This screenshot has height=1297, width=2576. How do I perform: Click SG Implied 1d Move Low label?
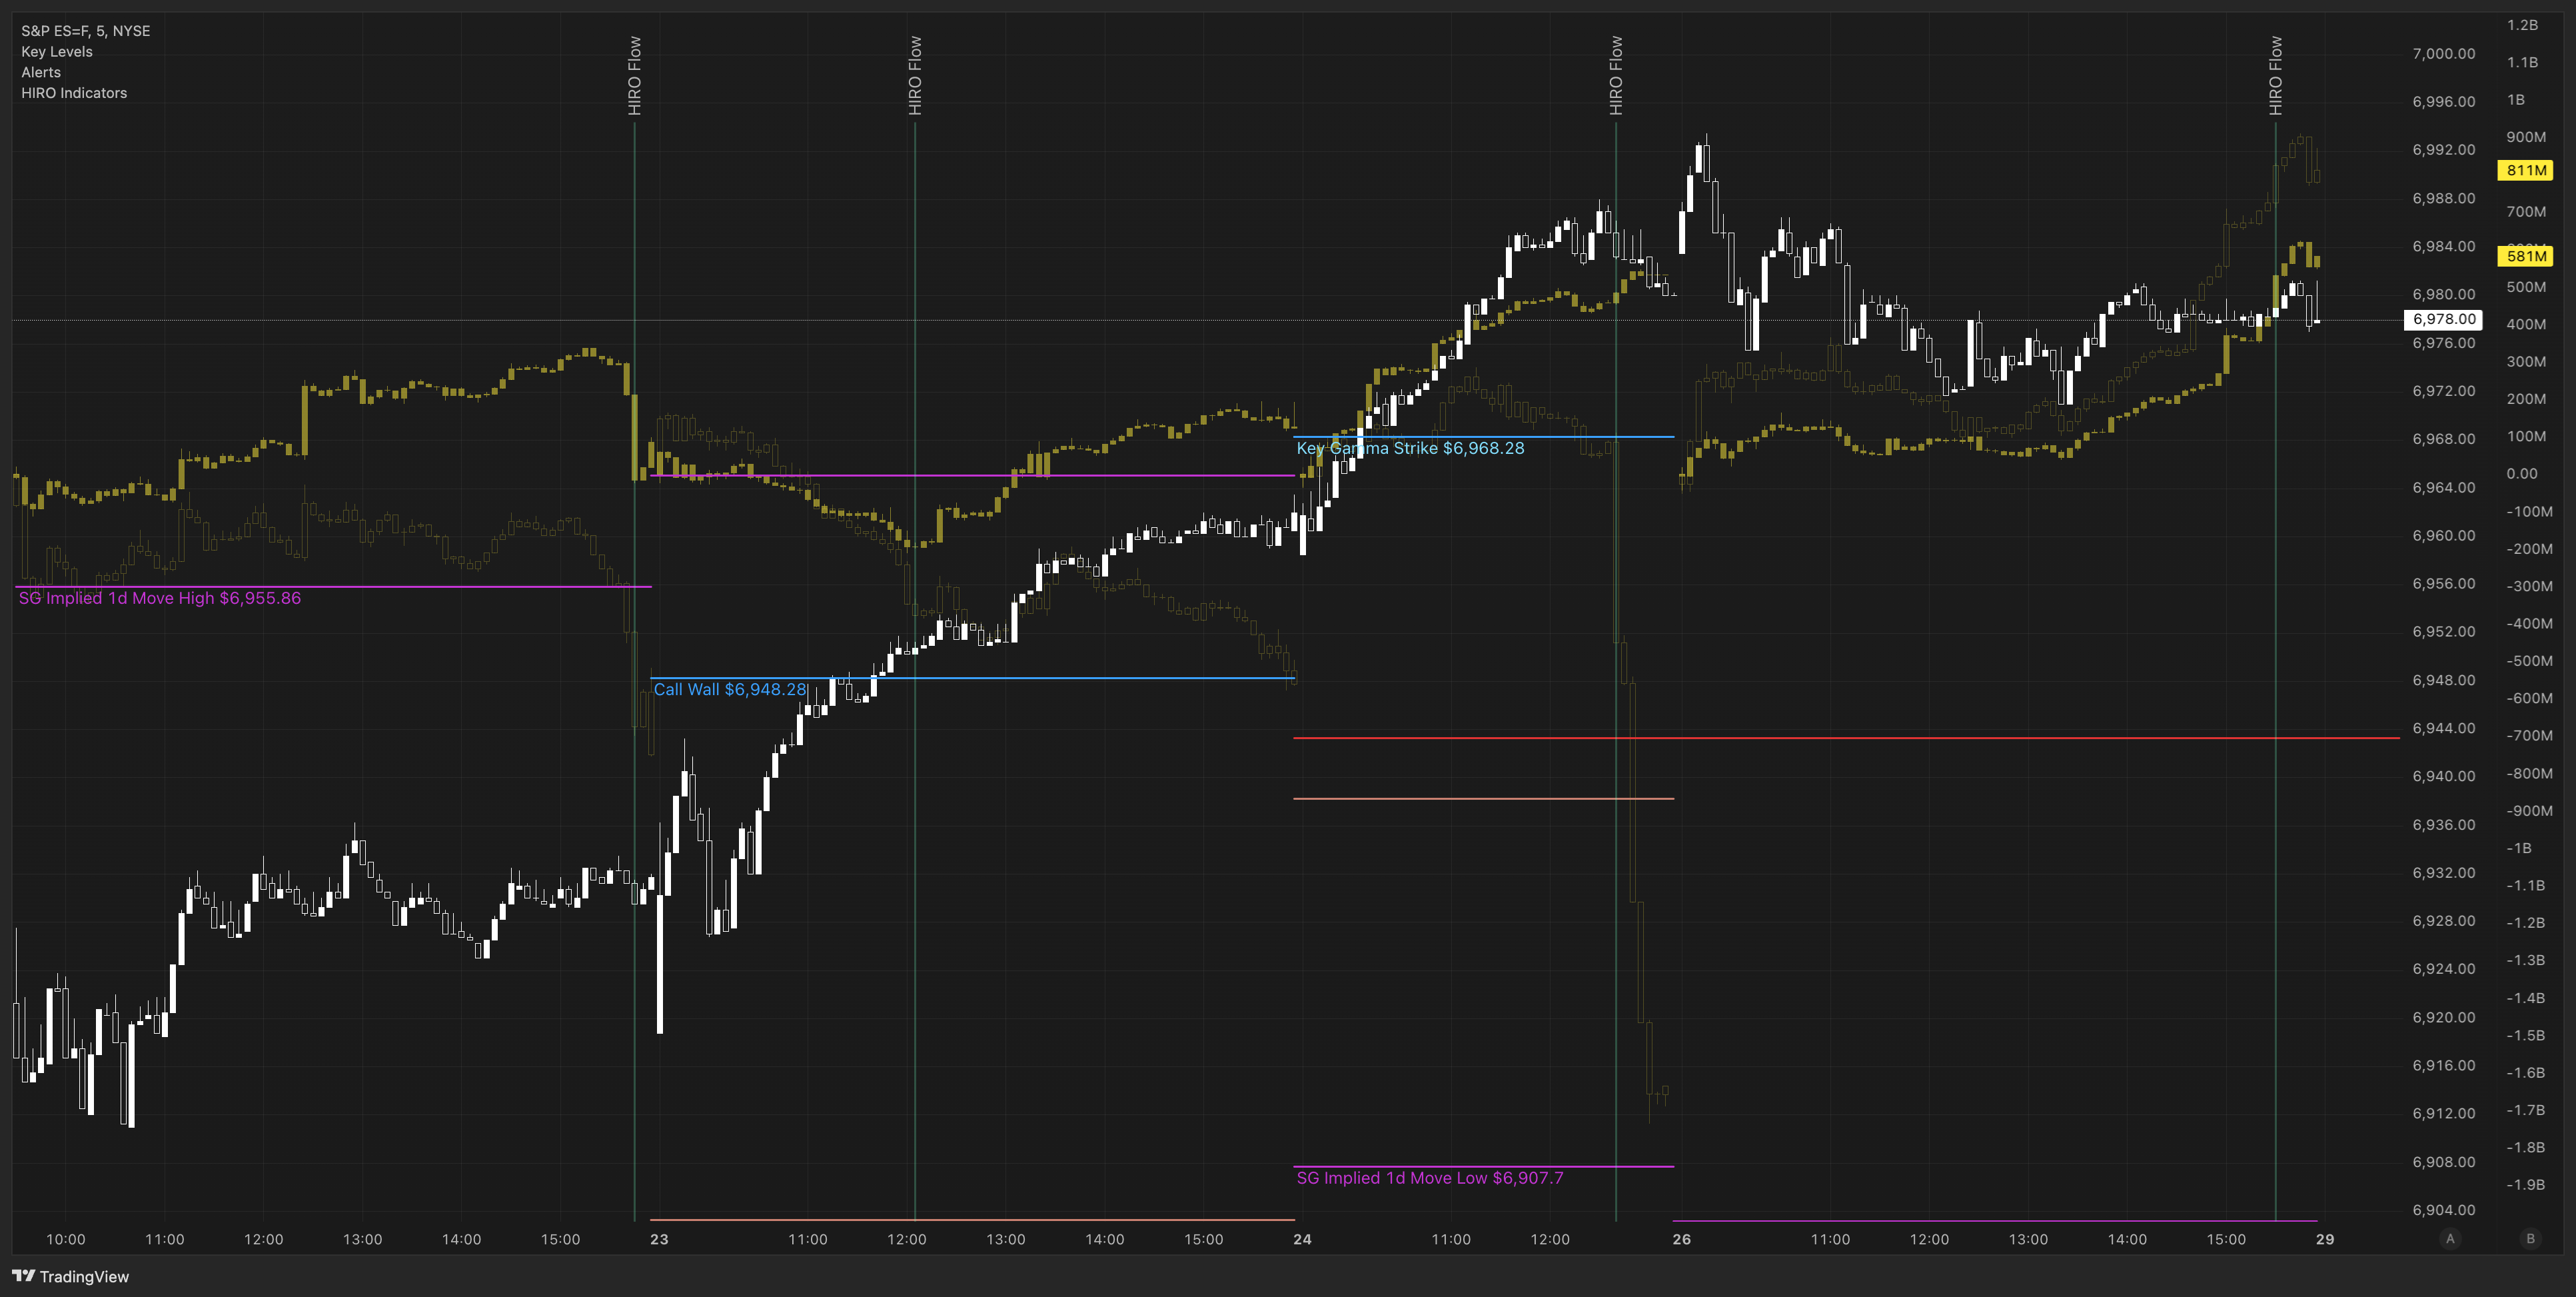click(x=1429, y=1178)
